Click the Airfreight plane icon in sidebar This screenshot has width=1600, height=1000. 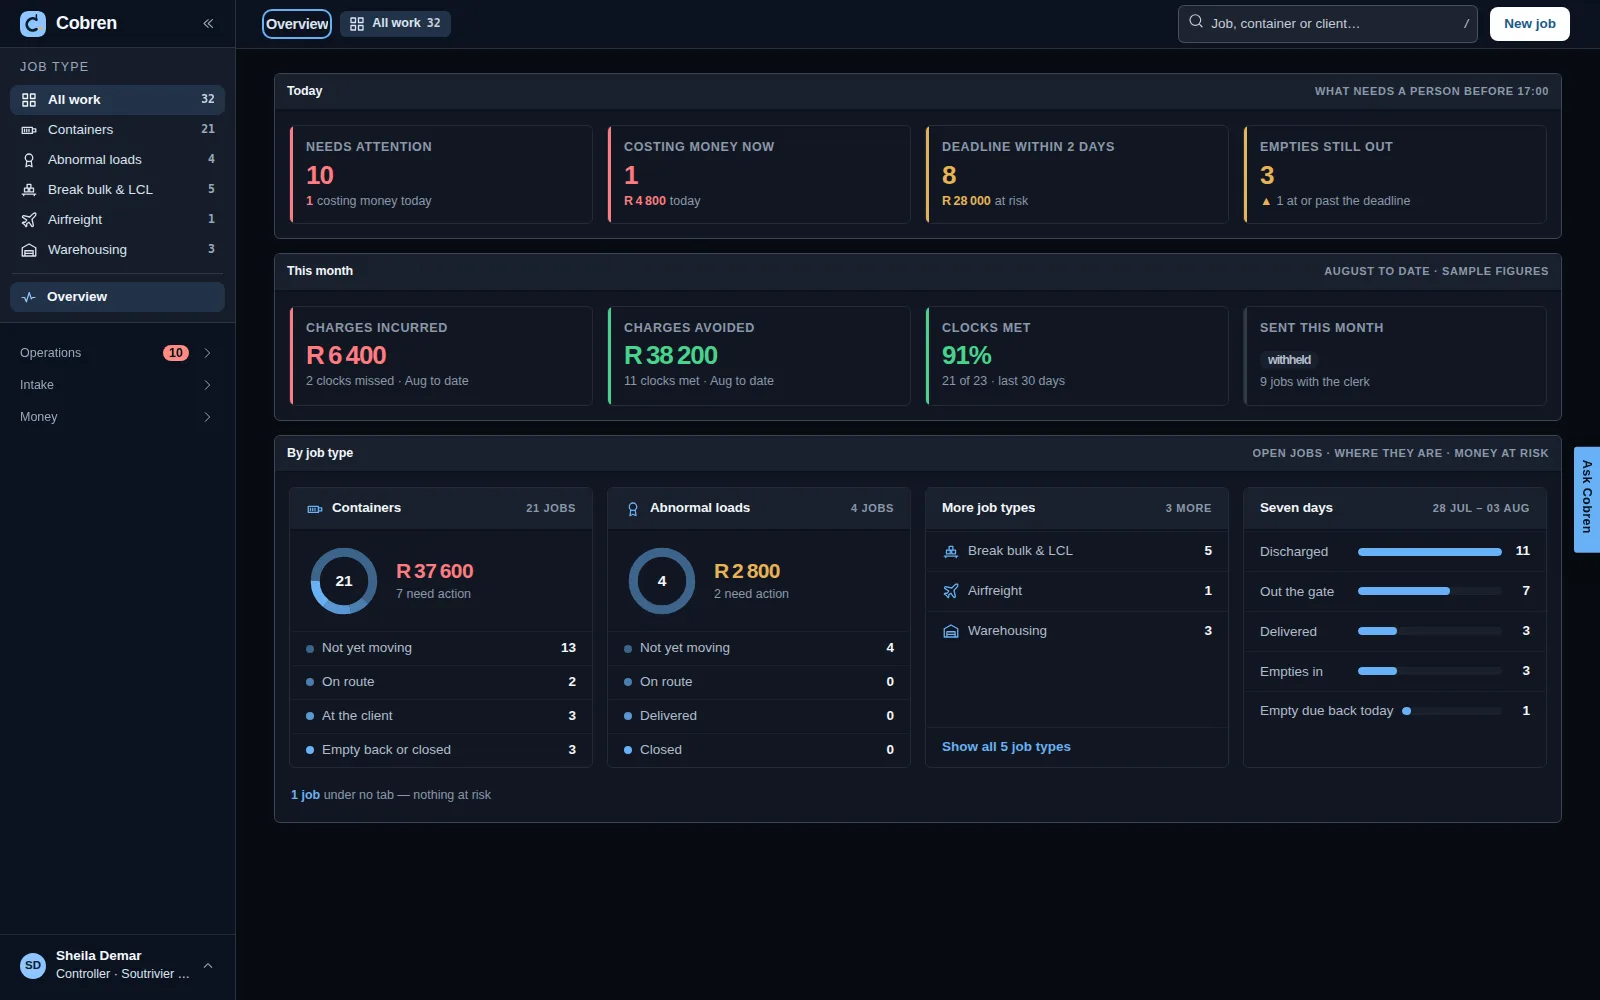coord(29,220)
